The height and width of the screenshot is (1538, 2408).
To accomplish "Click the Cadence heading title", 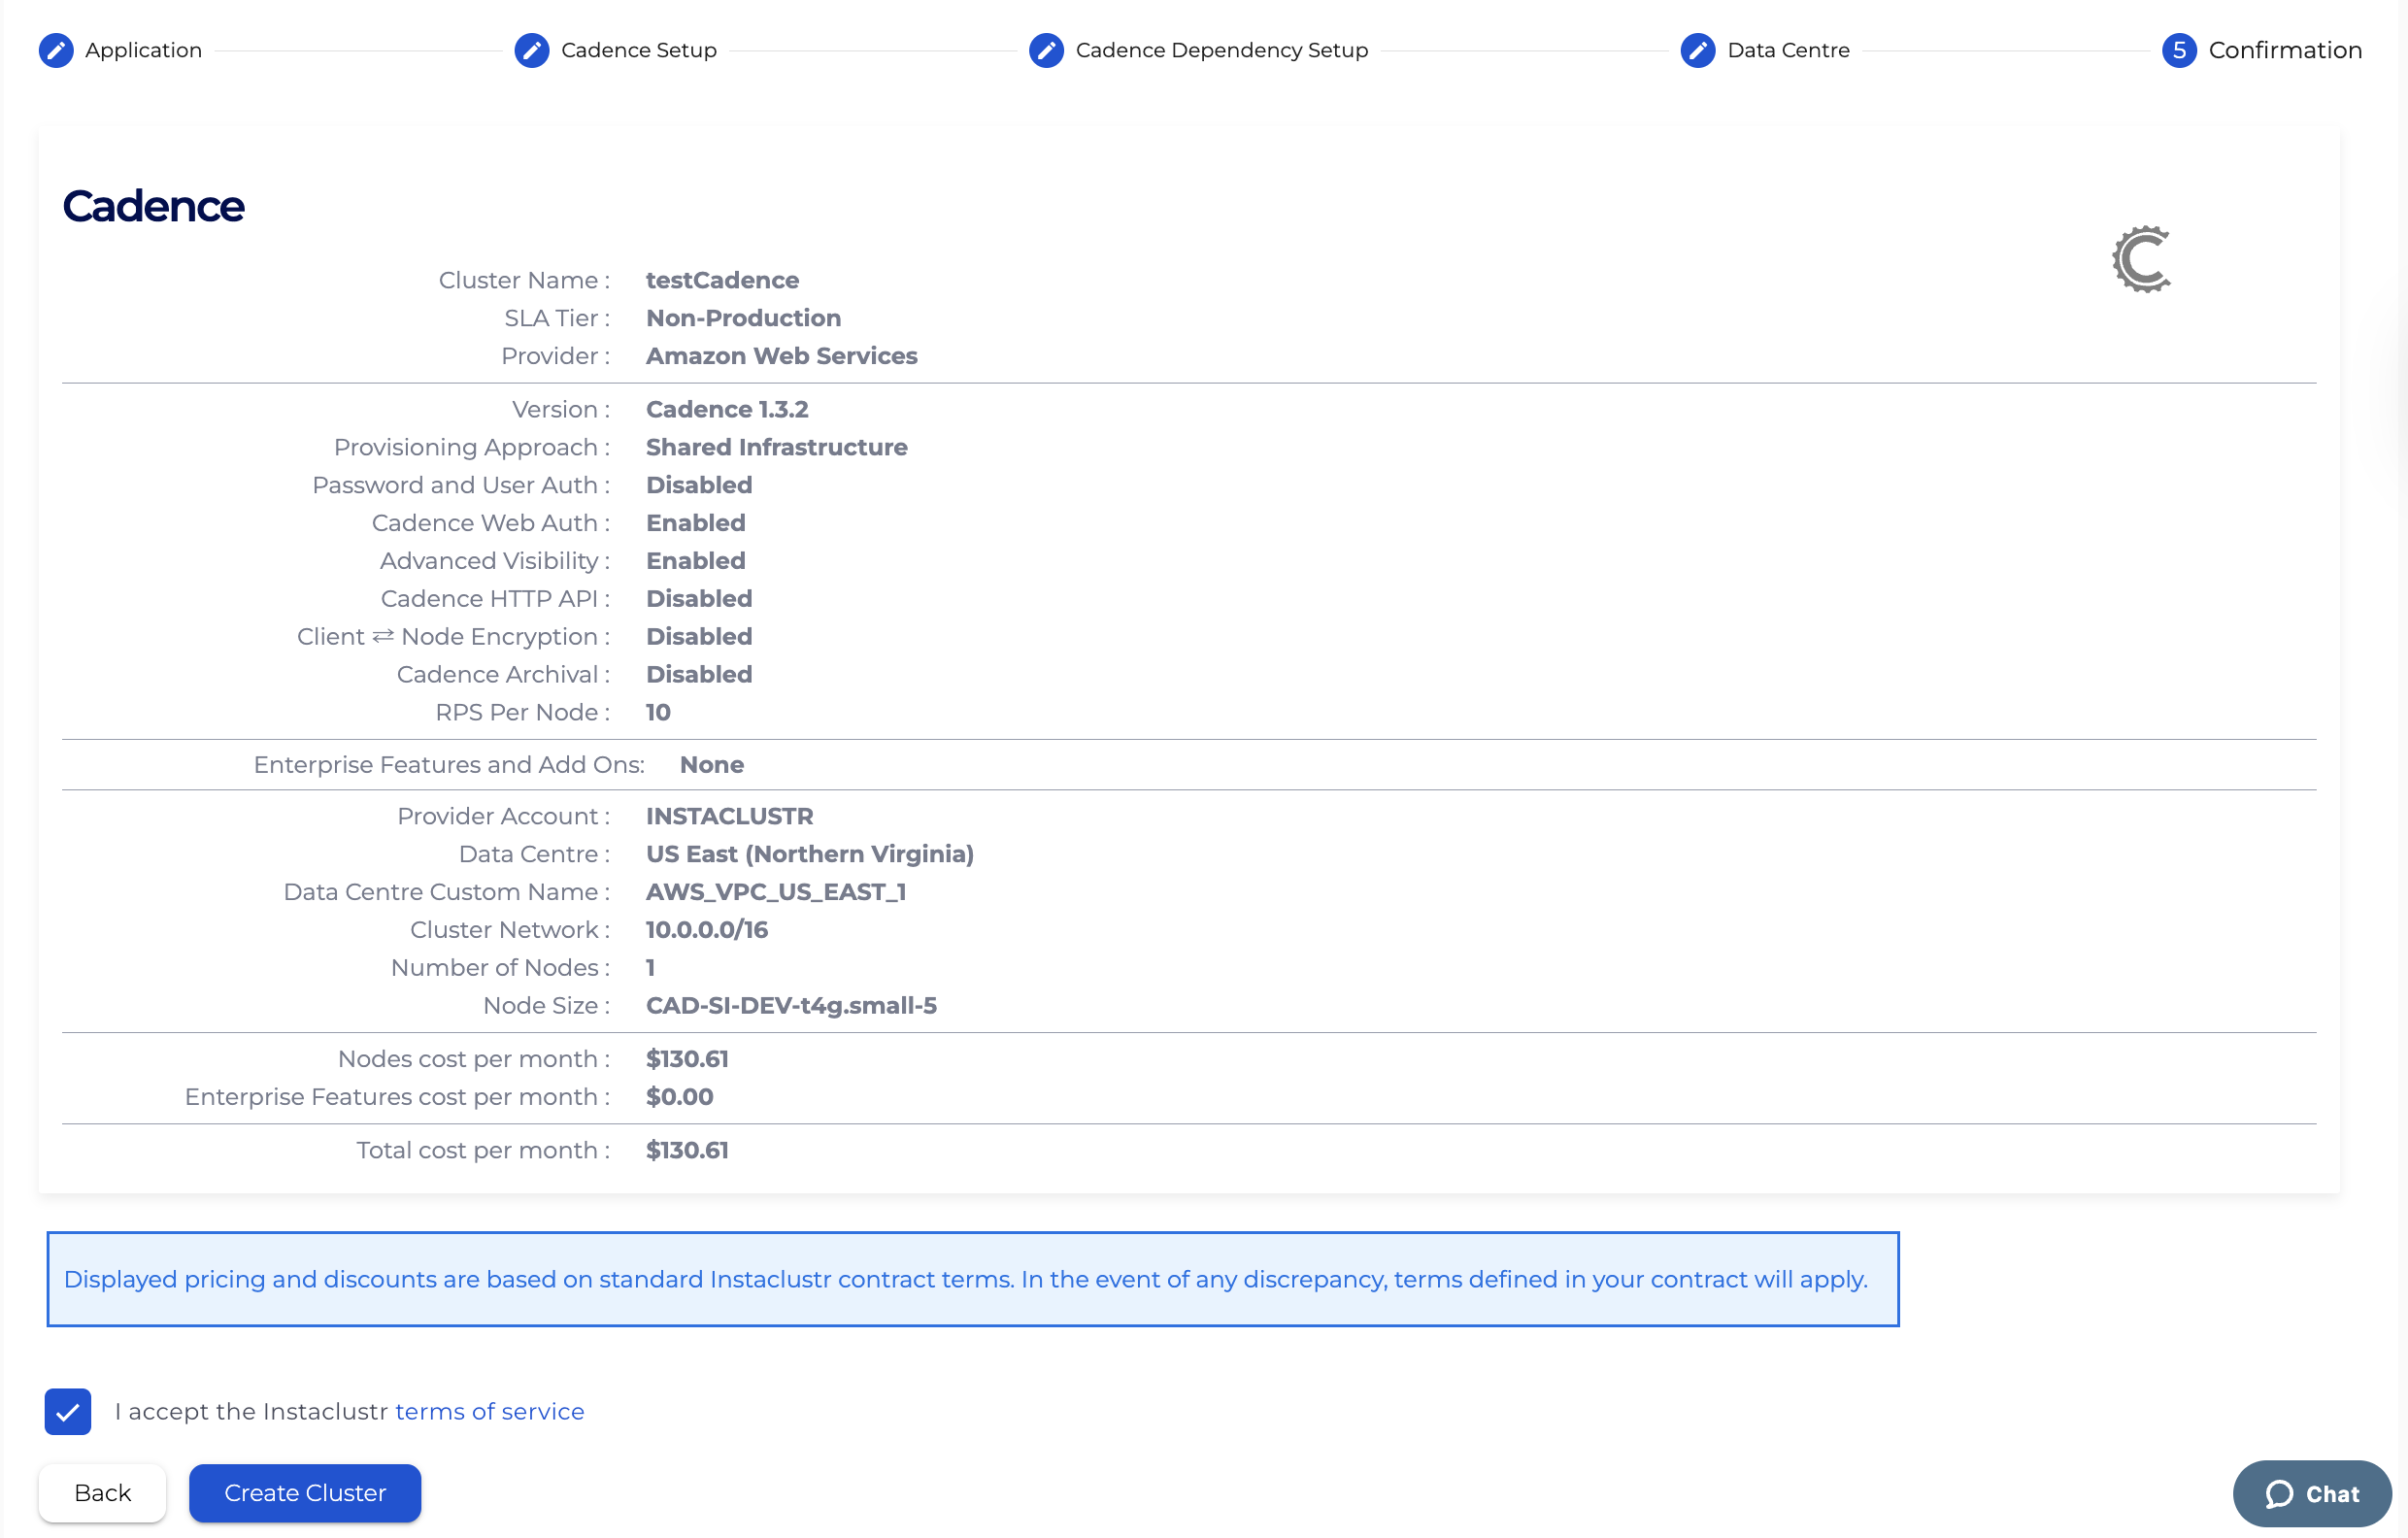I will pos(153,206).
